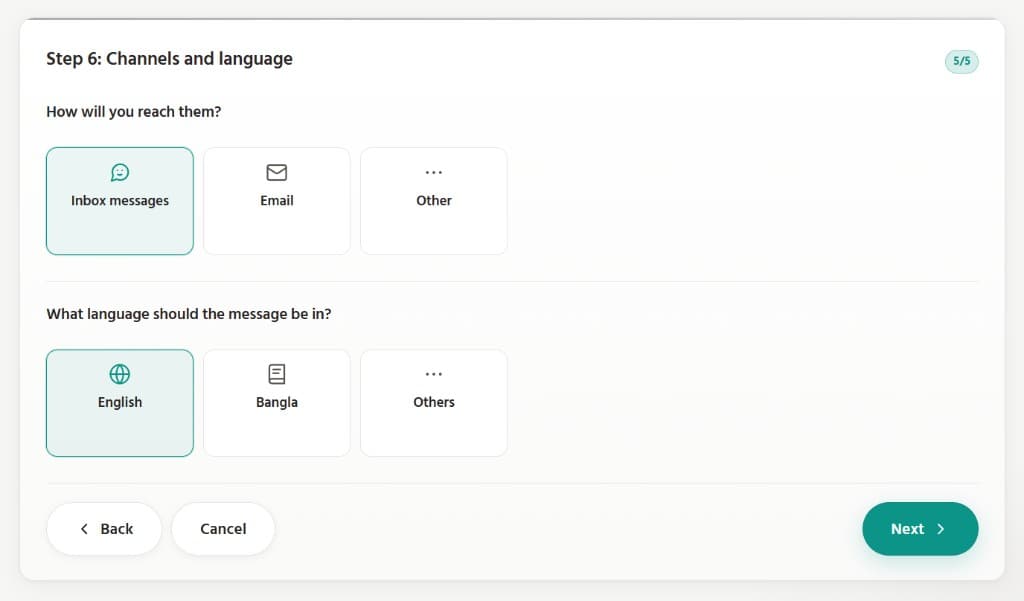Choose Email as the reach channel

277,201
